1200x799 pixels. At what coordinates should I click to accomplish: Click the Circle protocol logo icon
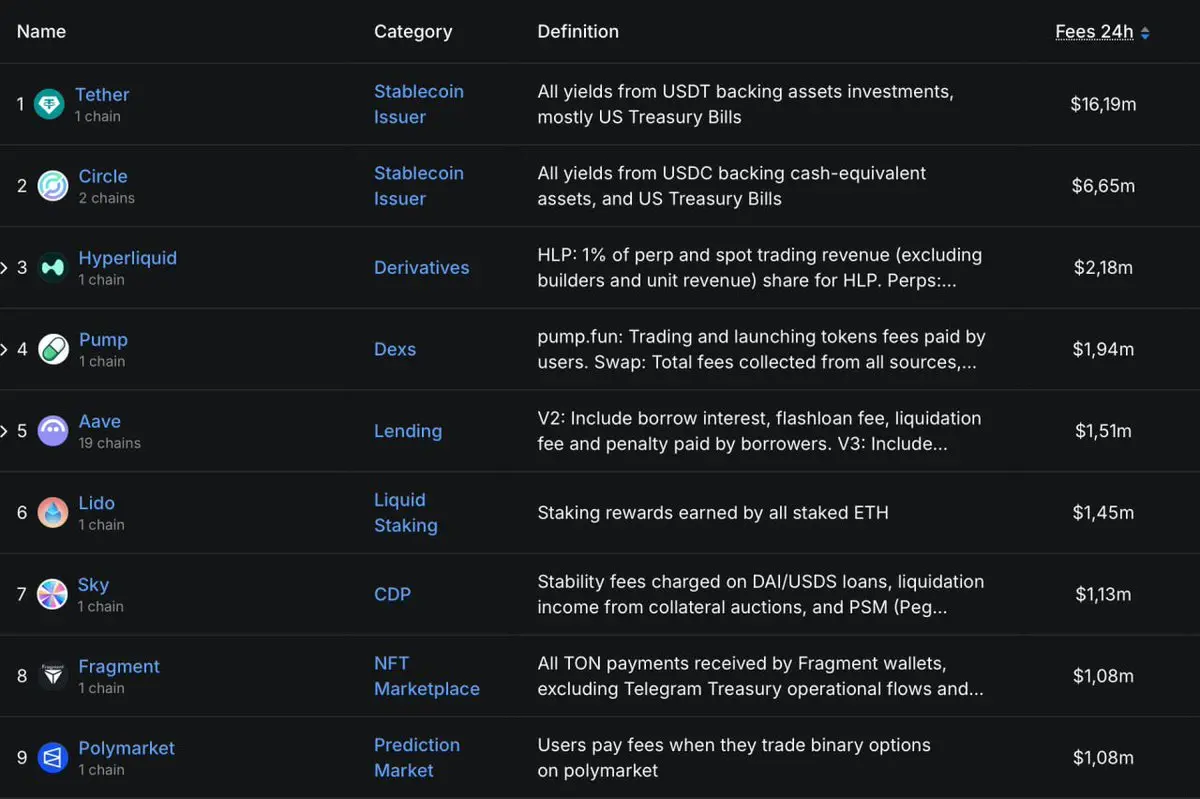tap(53, 186)
